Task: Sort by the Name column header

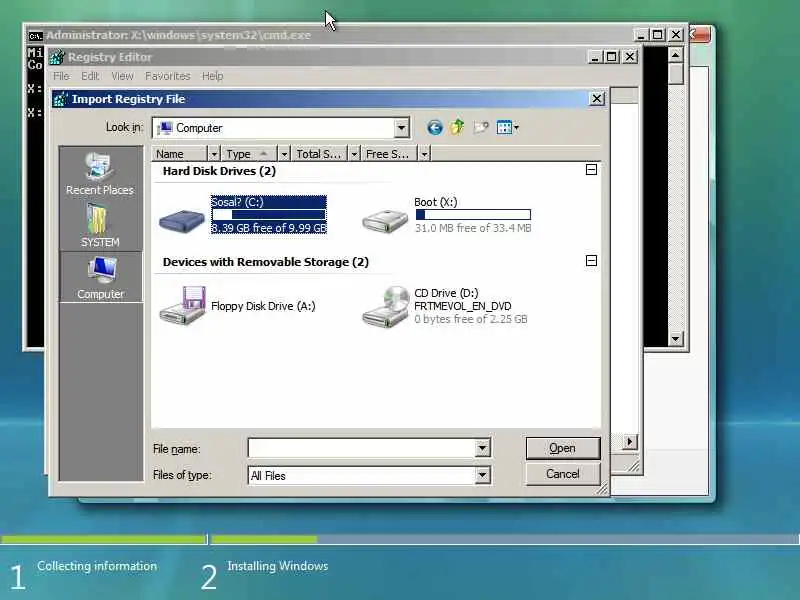Action: tap(180, 154)
